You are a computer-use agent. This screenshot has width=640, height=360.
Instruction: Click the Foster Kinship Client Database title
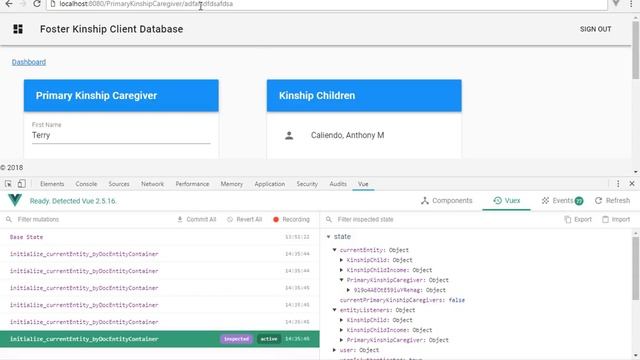tap(111, 29)
